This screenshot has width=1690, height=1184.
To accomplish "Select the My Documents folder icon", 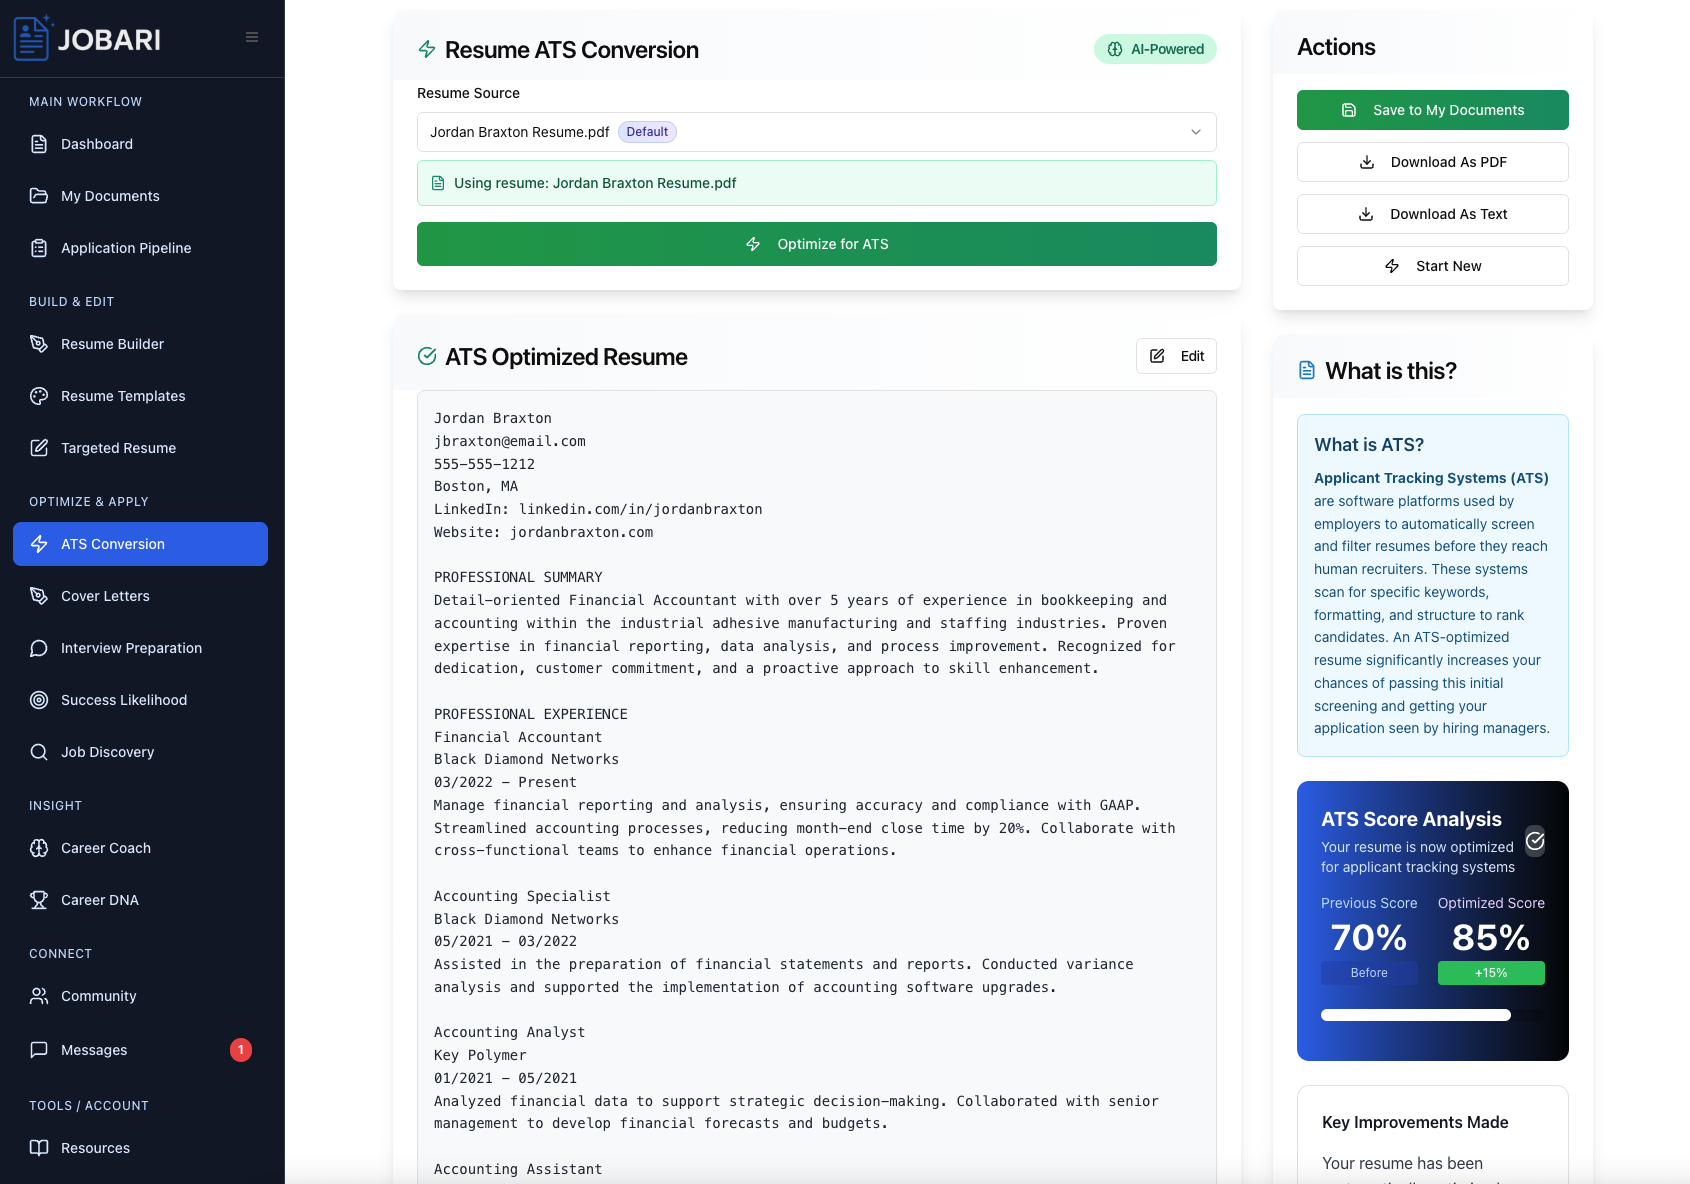I will point(38,196).
